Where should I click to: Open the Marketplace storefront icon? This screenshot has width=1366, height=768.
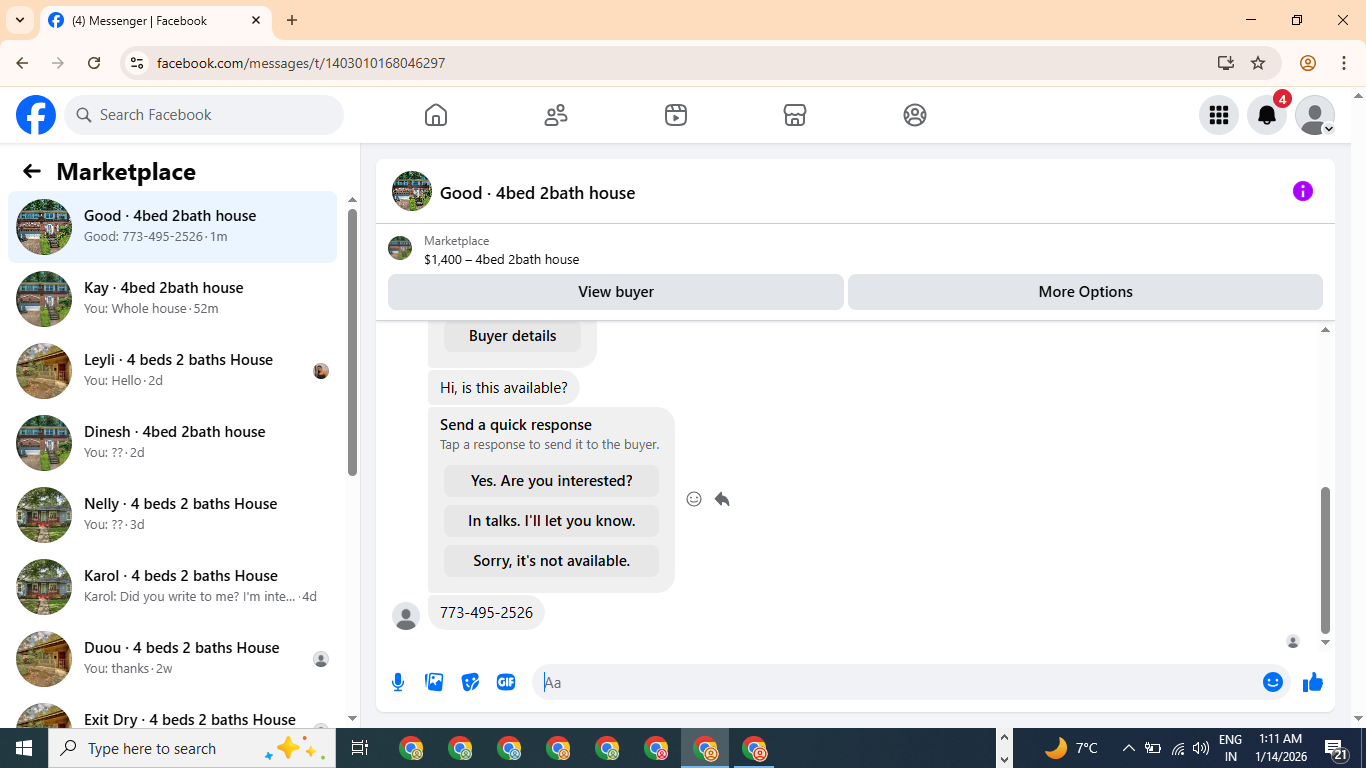[795, 115]
